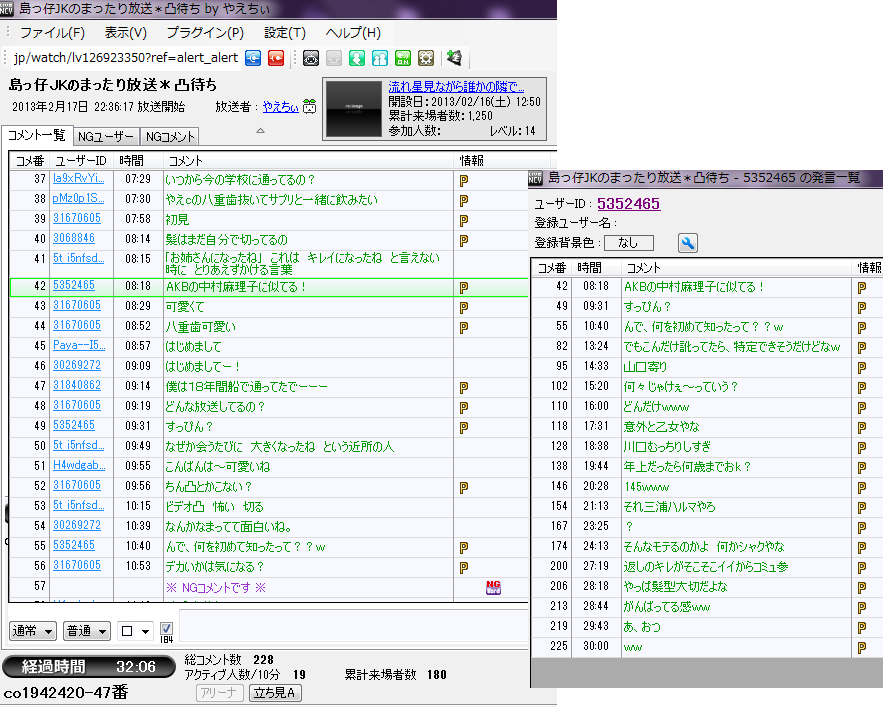Click the URL field with lv126923350
This screenshot has width=883, height=707.
126,57
